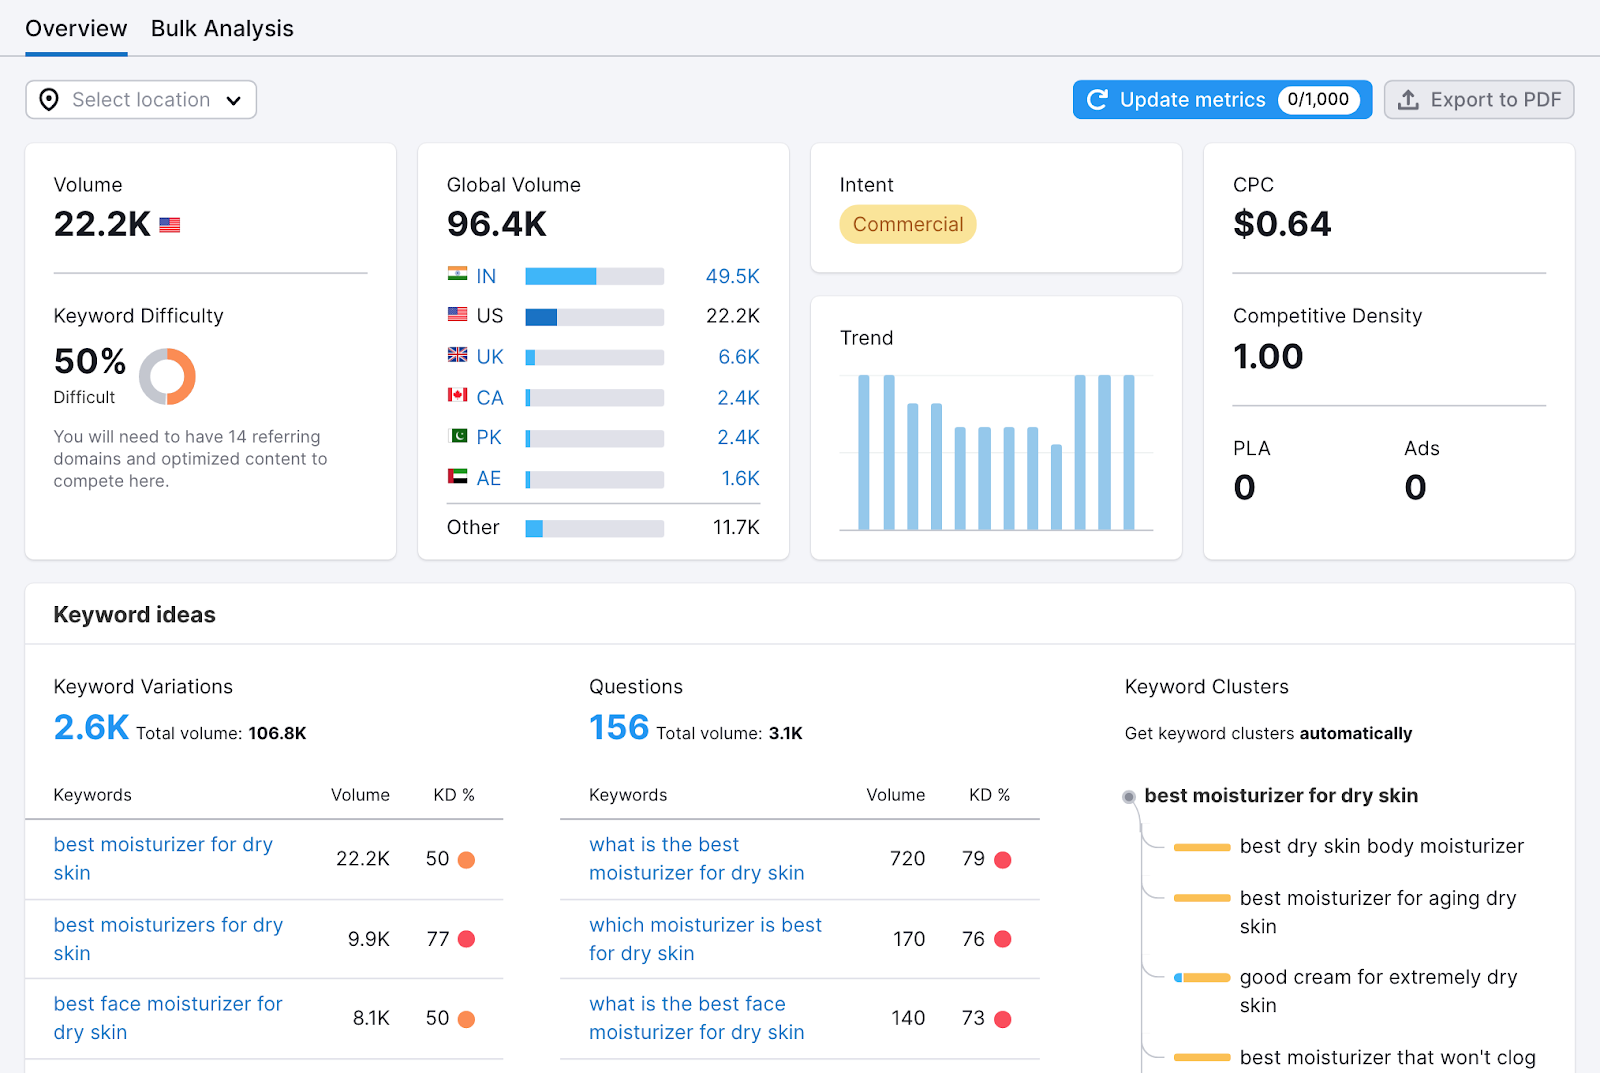Switch to the Bulk Analysis tab
The image size is (1600, 1073).
(x=222, y=28)
